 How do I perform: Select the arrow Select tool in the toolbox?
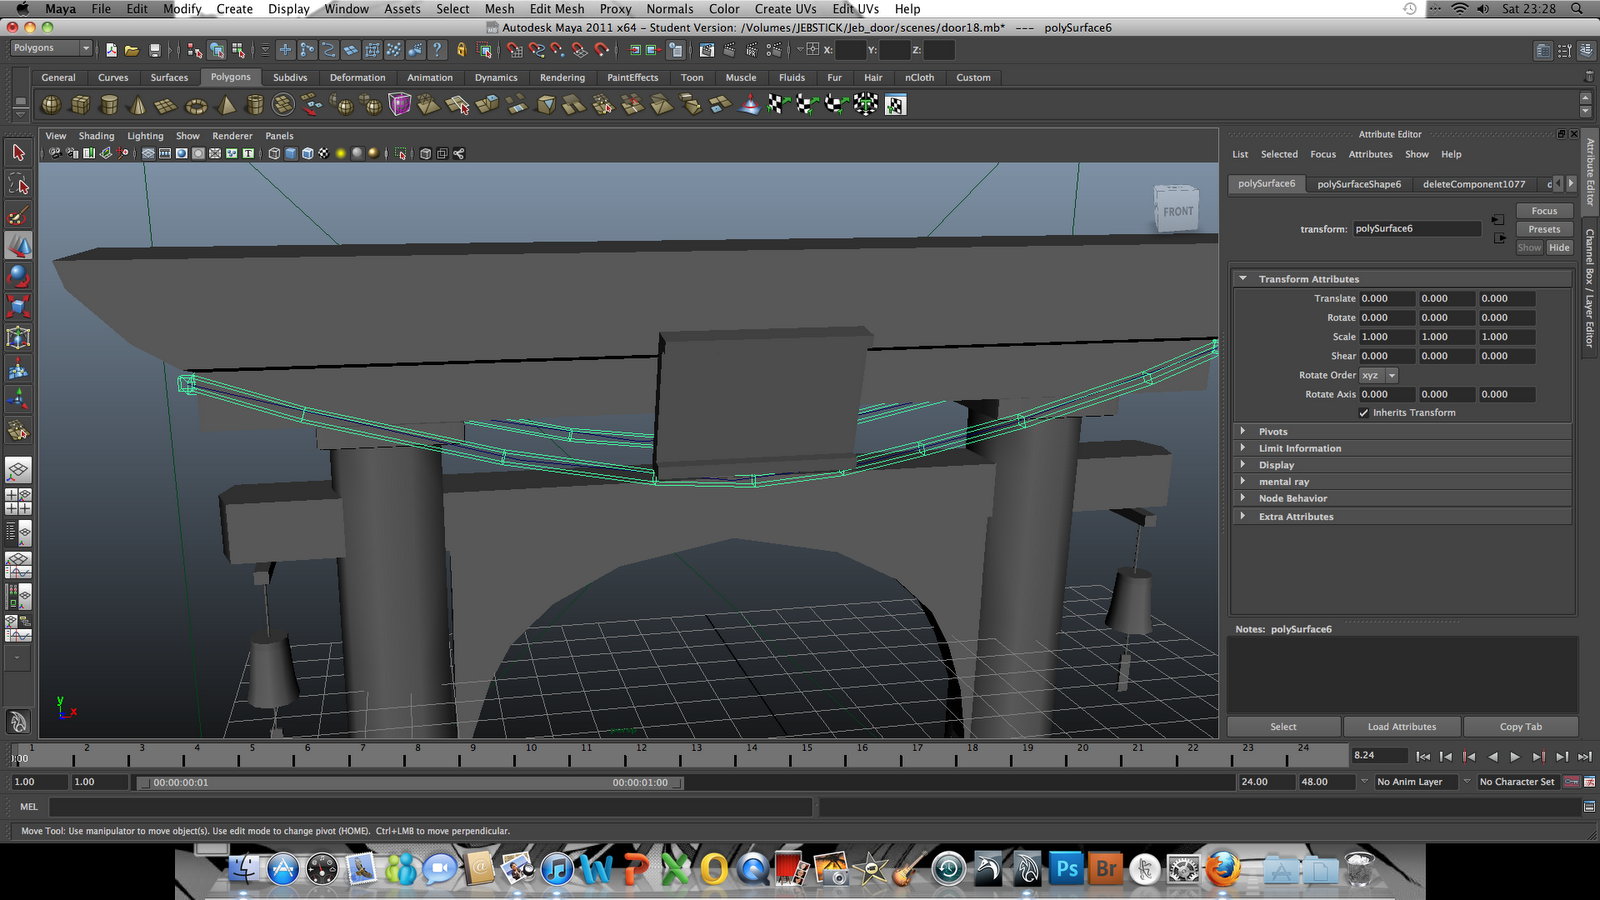coord(17,152)
